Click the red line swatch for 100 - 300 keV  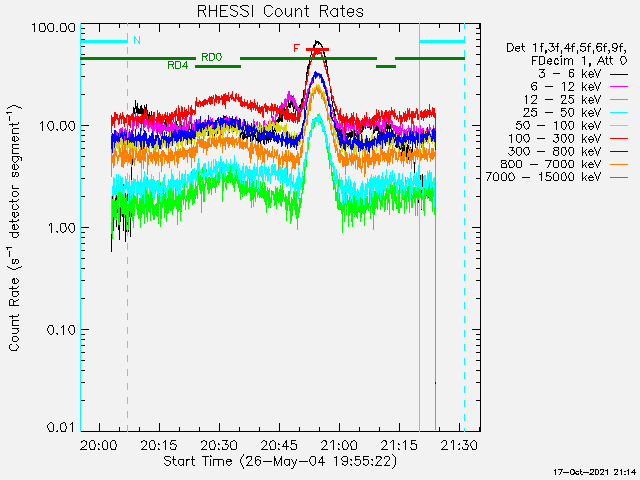pyautogui.click(x=619, y=139)
